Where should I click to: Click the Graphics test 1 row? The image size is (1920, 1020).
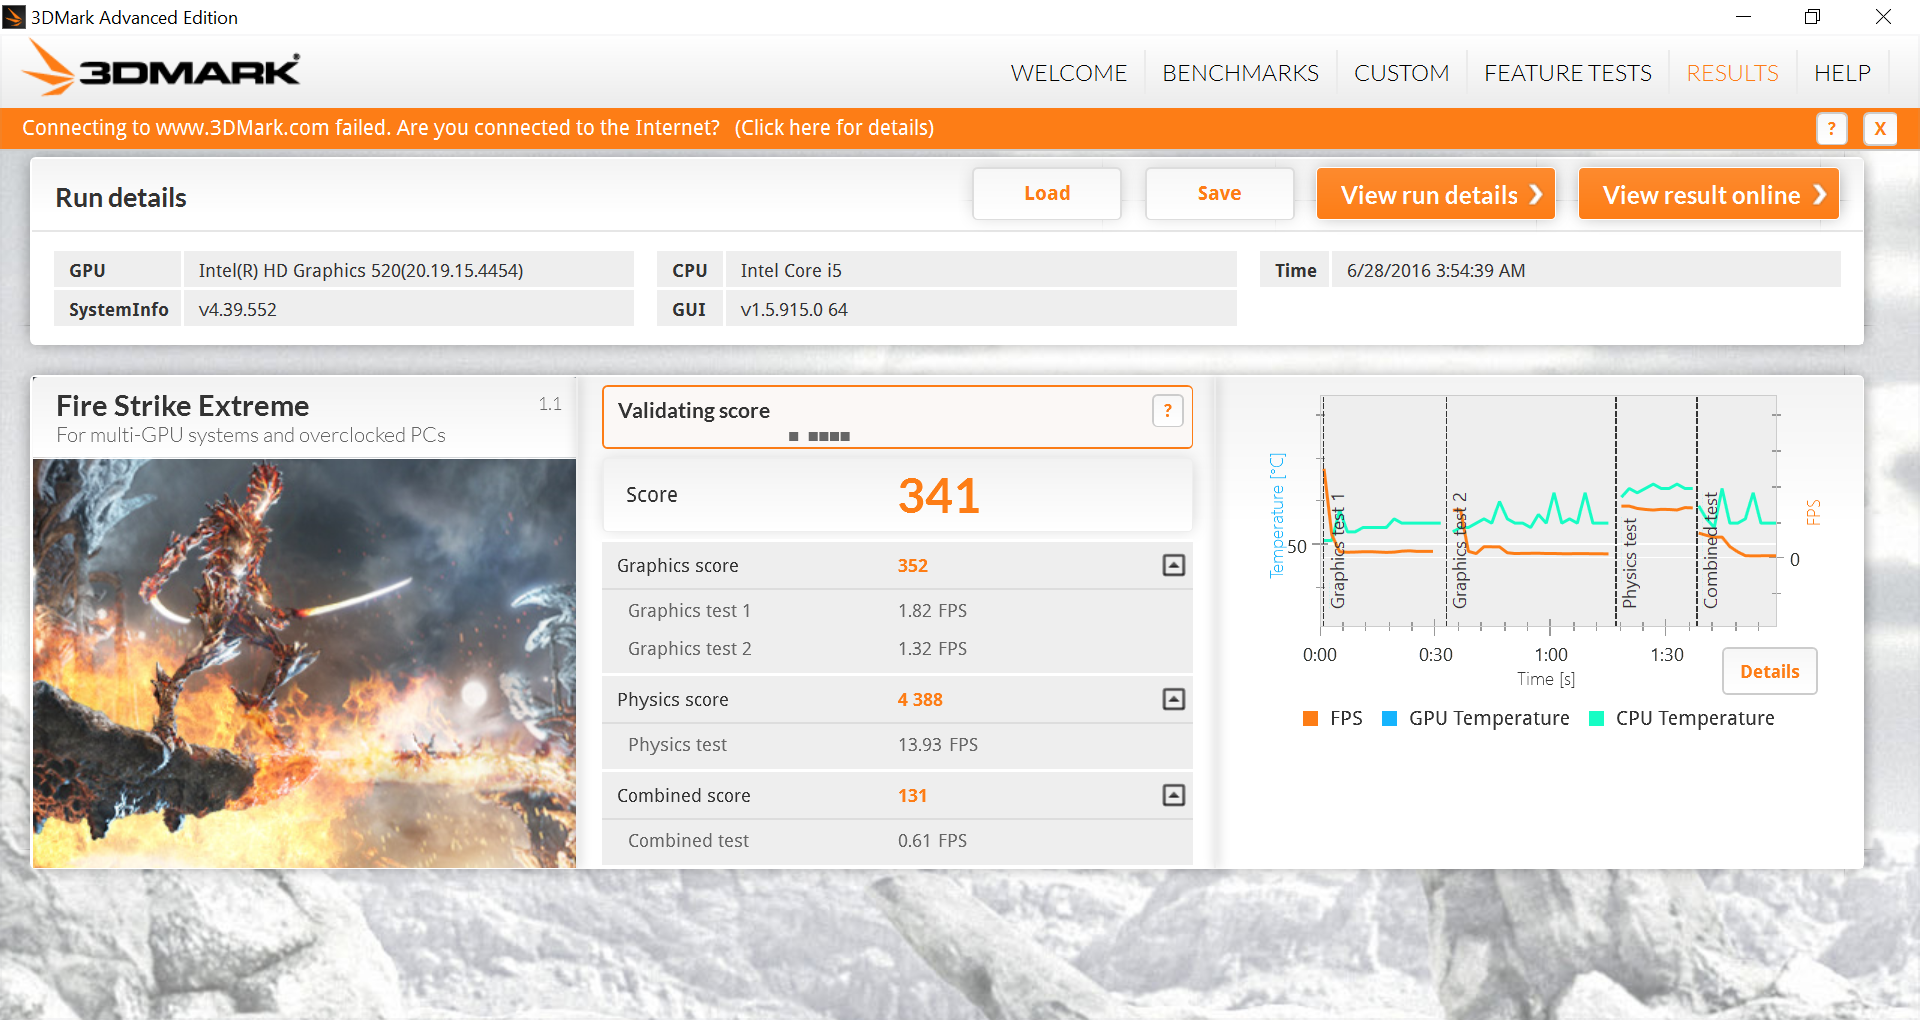click(897, 610)
